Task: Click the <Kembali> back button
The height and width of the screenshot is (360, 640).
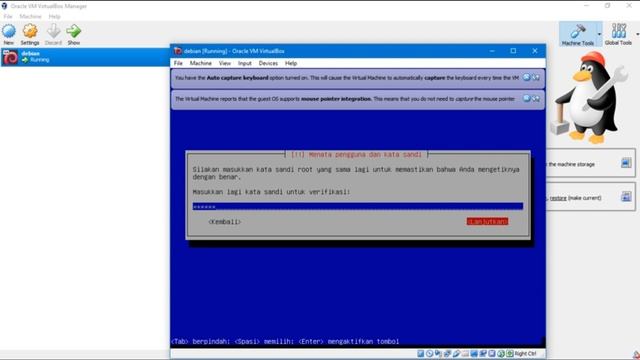Action: (x=224, y=222)
